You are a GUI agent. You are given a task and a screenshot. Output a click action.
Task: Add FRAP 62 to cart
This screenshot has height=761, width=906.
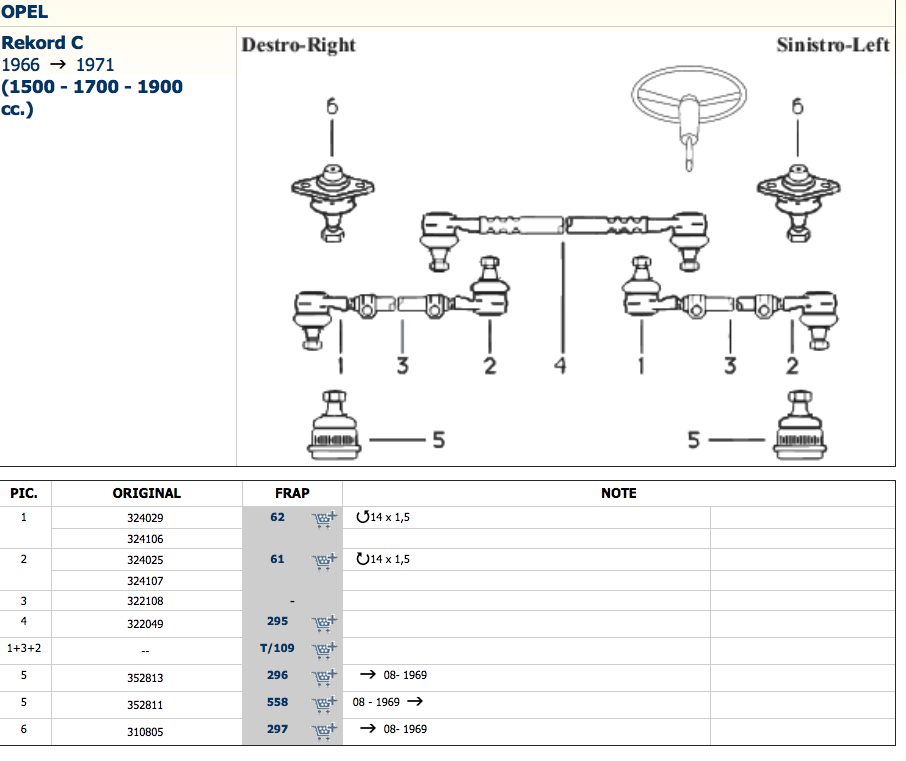[324, 519]
